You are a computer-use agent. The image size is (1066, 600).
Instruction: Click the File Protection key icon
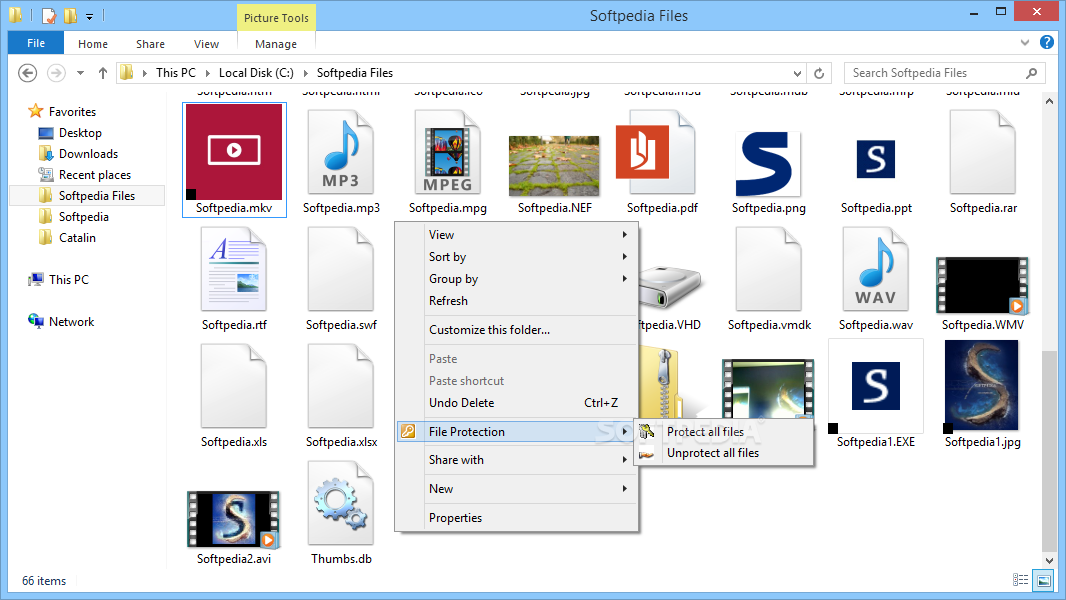pos(408,431)
